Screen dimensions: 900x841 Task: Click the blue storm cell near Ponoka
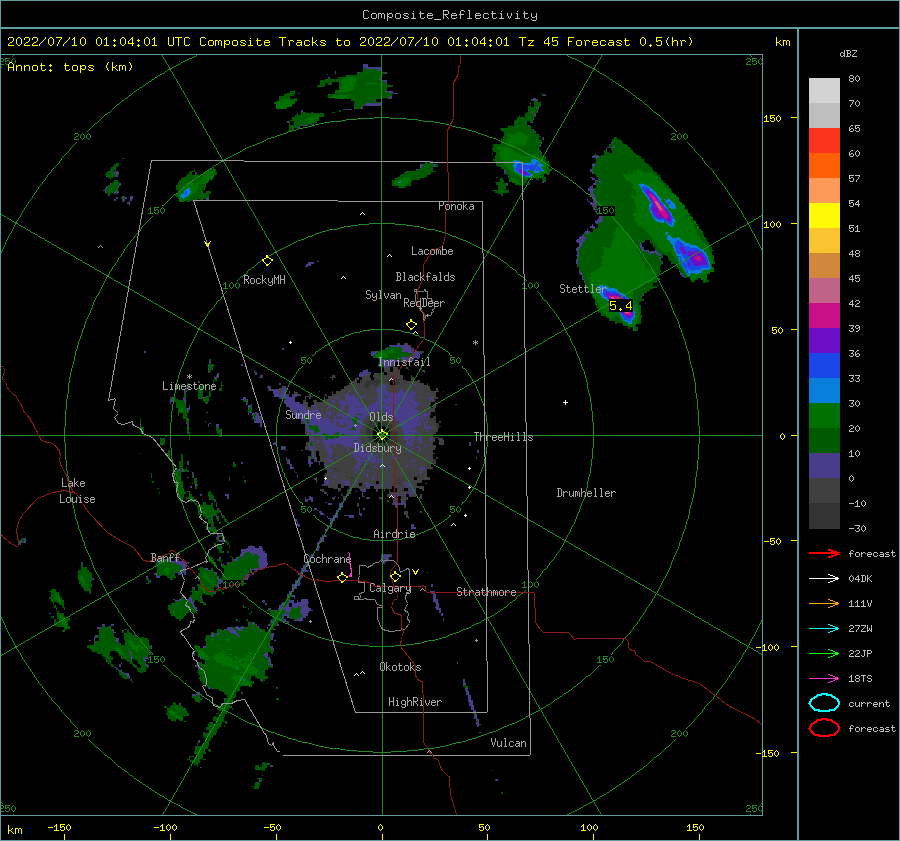(527, 168)
